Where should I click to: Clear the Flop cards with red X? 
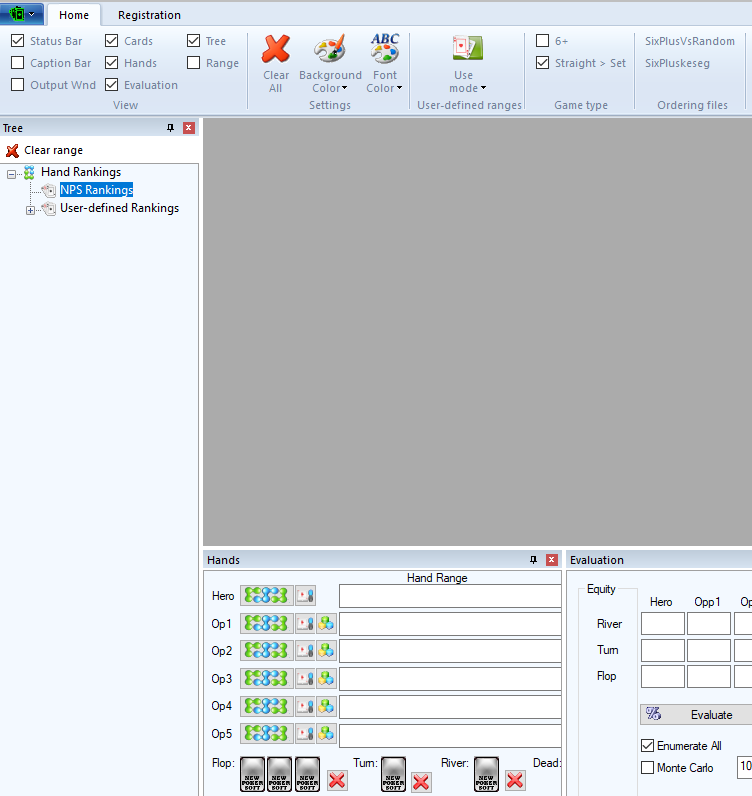coord(337,780)
